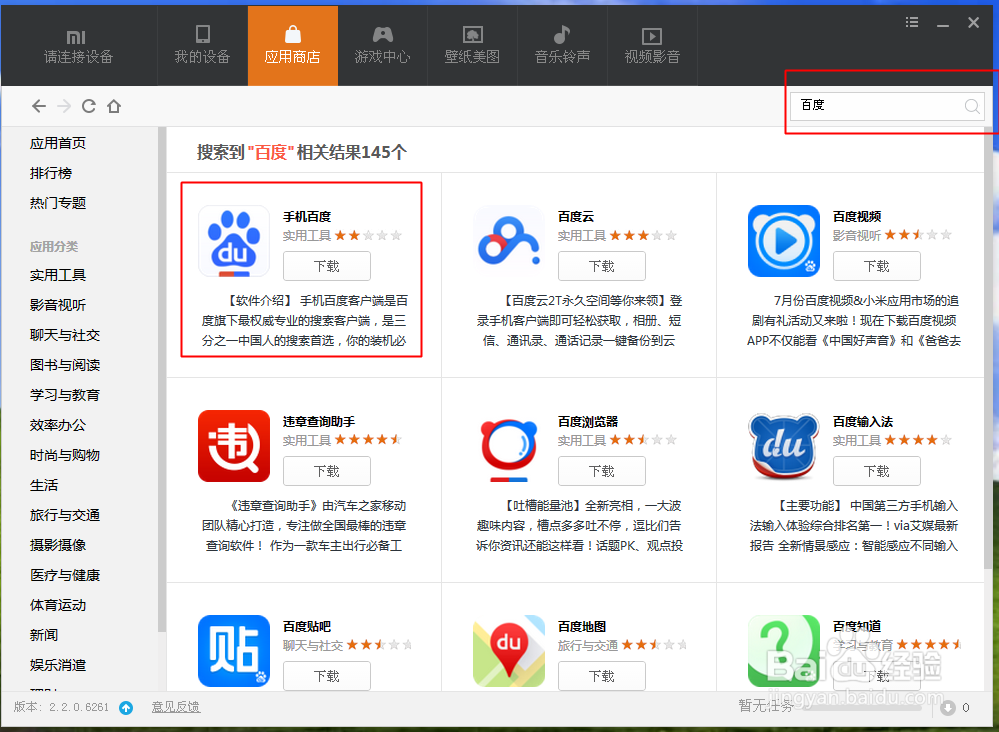Viewport: 999px width, 732px height.
Task: Select 学习与教育 category
Action: 65,395
